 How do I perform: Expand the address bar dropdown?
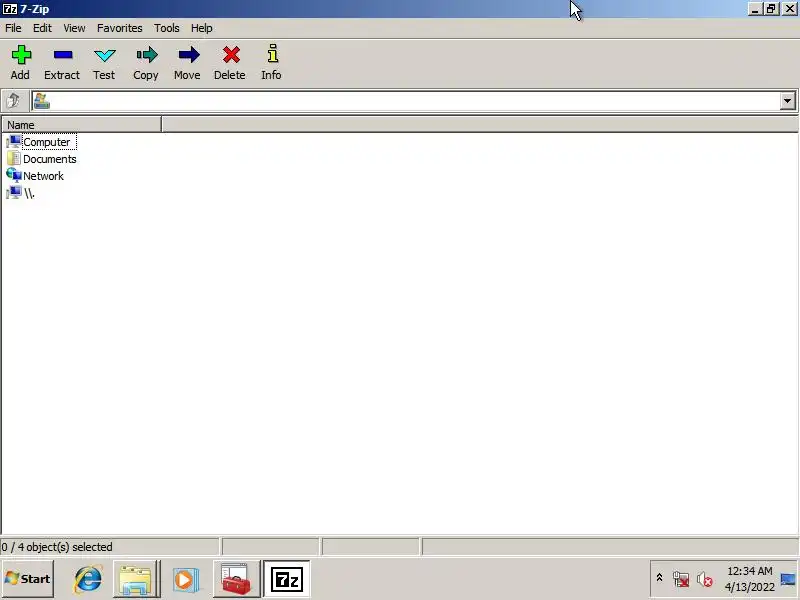click(787, 101)
